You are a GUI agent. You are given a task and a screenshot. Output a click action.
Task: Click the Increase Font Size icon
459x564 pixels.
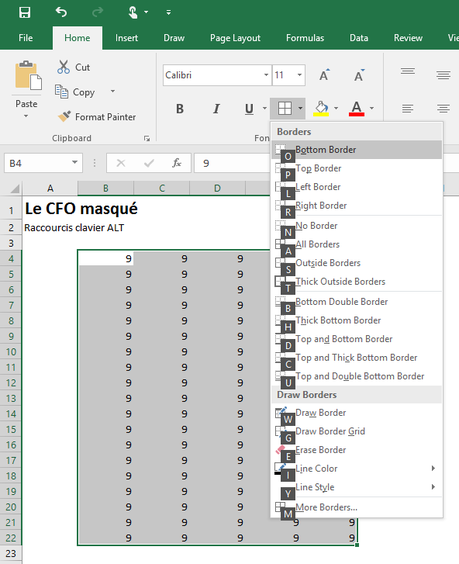click(324, 75)
